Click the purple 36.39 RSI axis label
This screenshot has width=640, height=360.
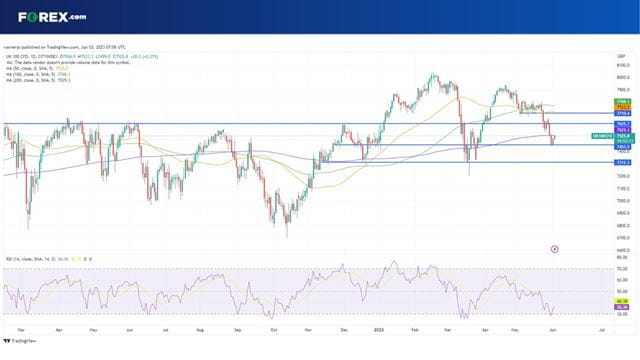click(x=622, y=307)
